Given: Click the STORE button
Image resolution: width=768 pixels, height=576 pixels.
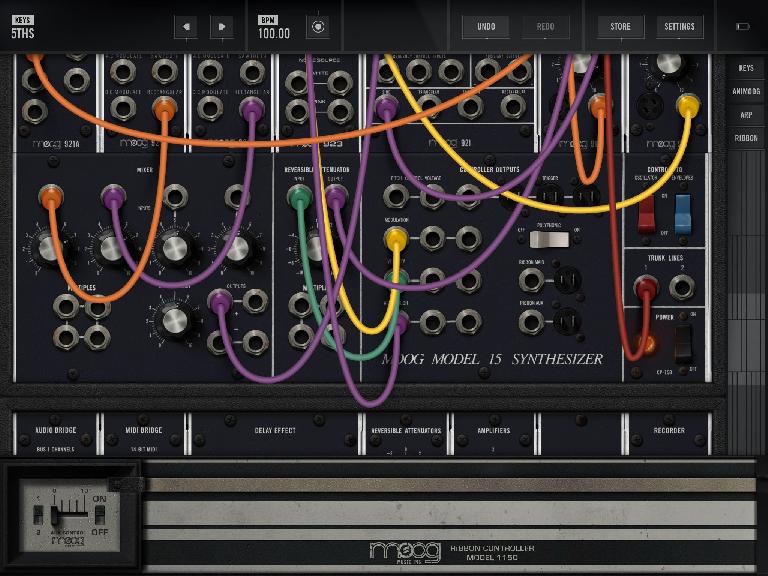Looking at the screenshot, I should click(x=621, y=26).
